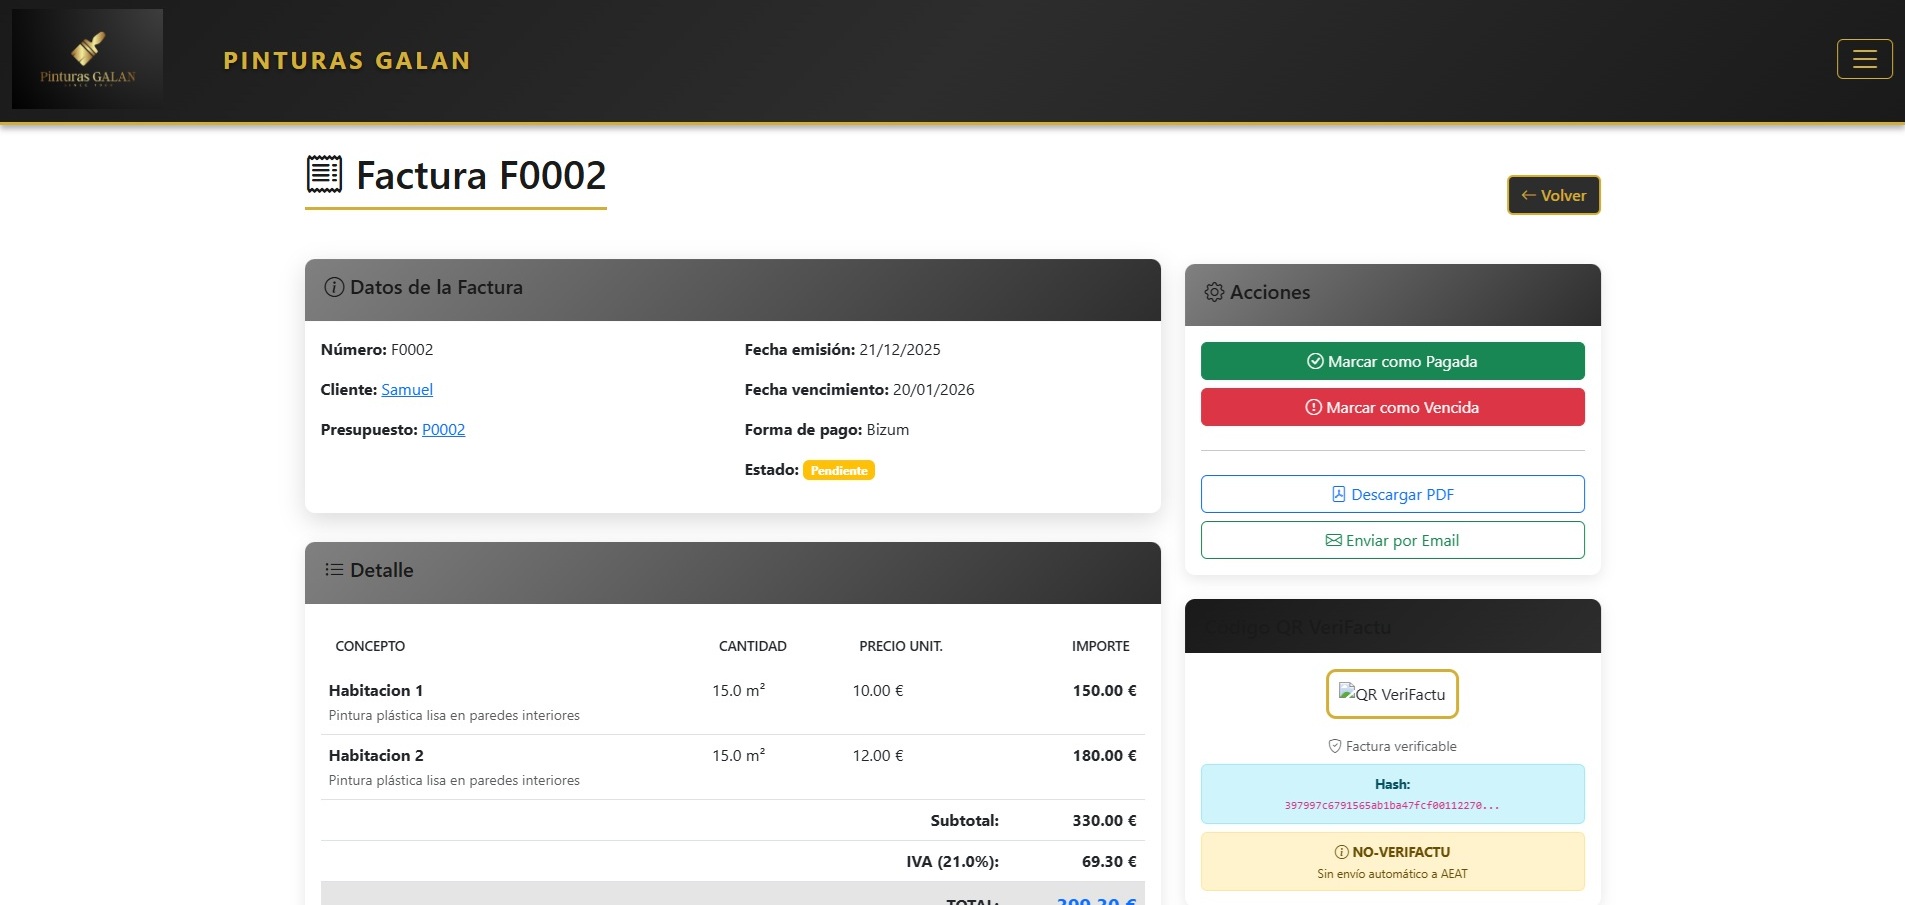
Task: Click the shield icon next to Factura verificable
Action: point(1334,746)
